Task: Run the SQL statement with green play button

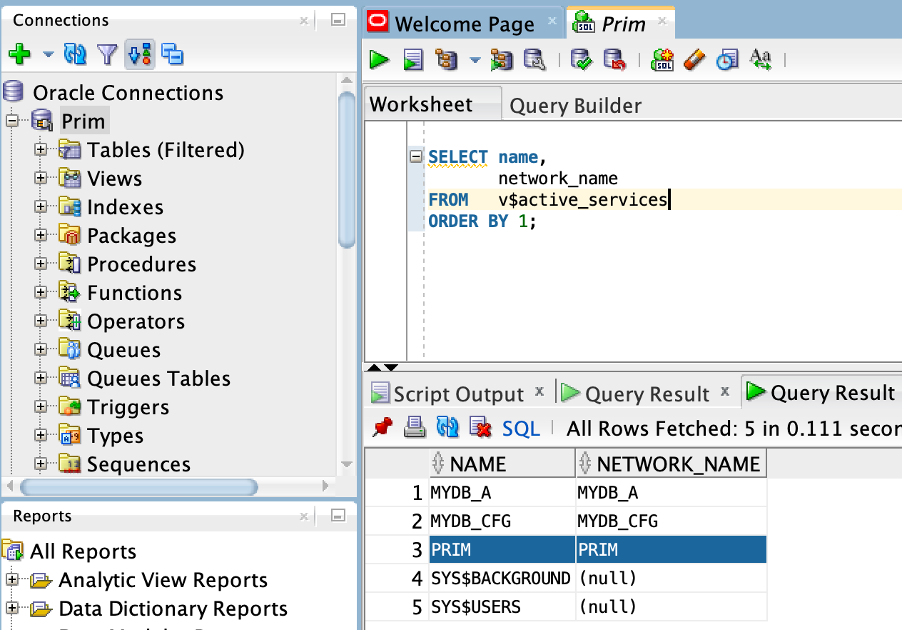Action: [379, 60]
